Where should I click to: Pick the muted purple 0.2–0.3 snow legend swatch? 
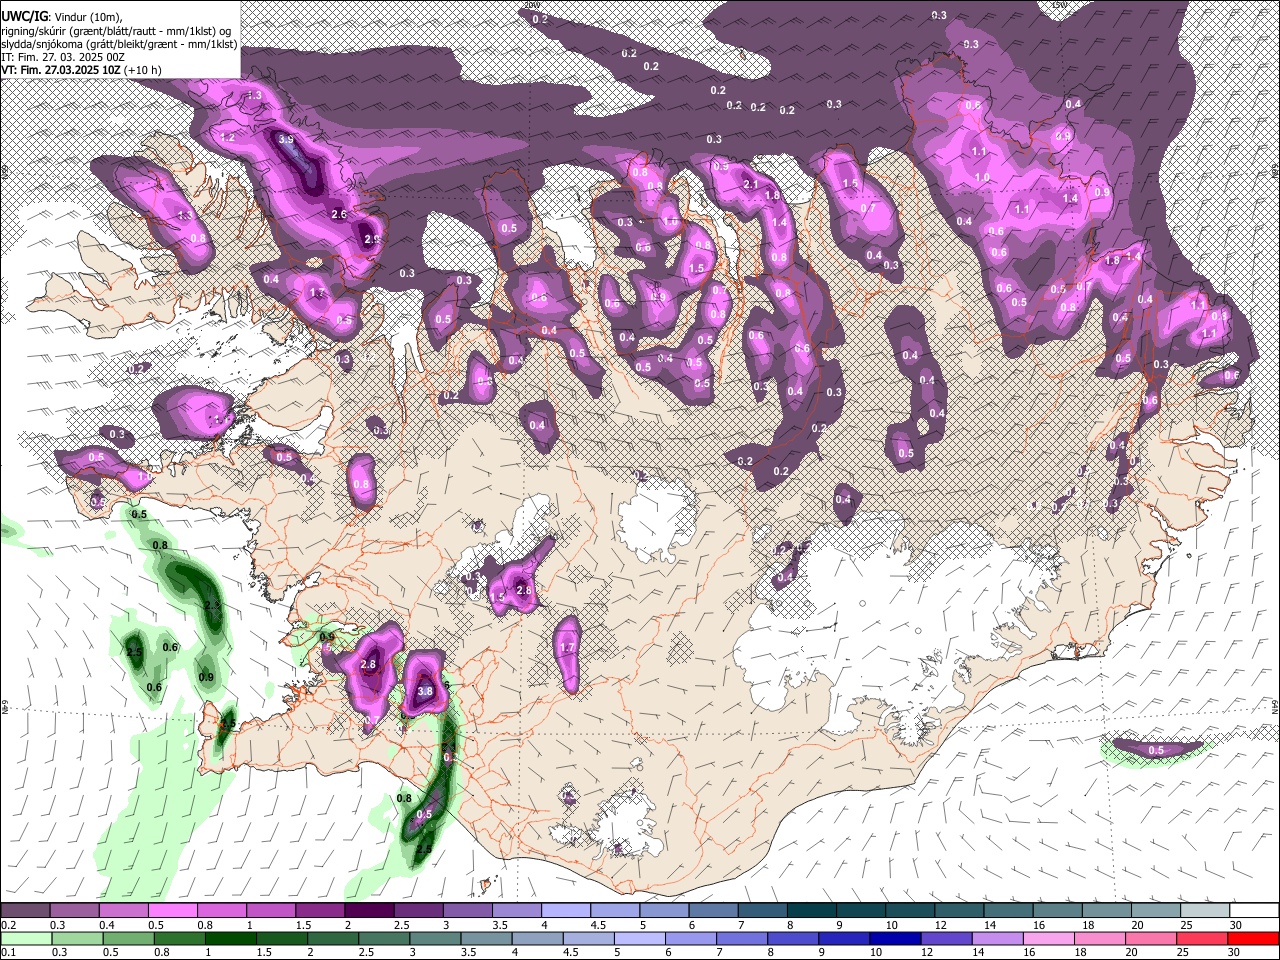click(26, 910)
